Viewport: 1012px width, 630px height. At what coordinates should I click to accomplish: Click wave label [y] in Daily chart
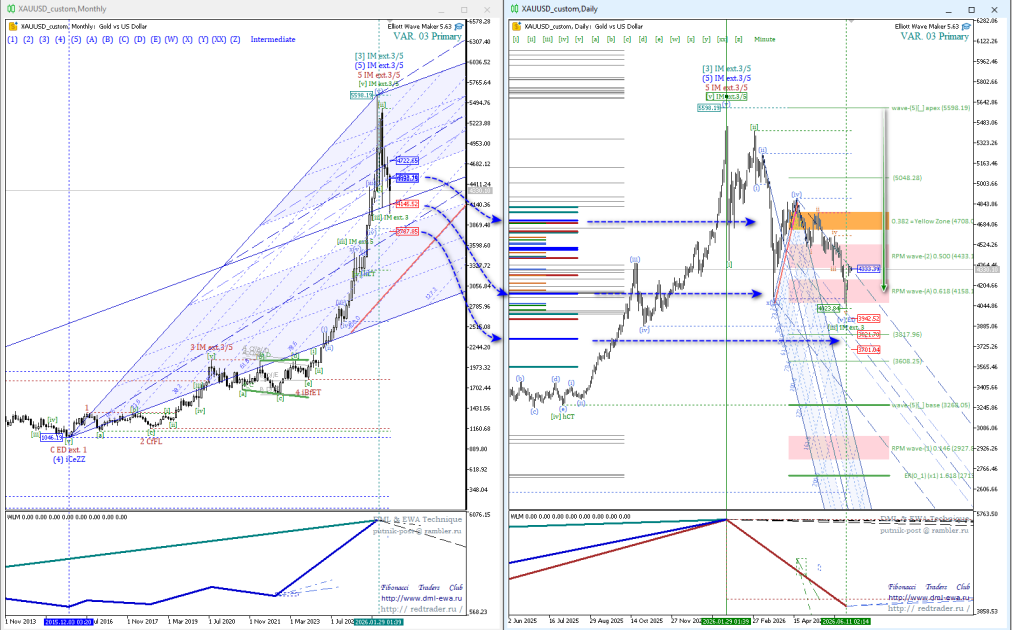pyautogui.click(x=707, y=39)
